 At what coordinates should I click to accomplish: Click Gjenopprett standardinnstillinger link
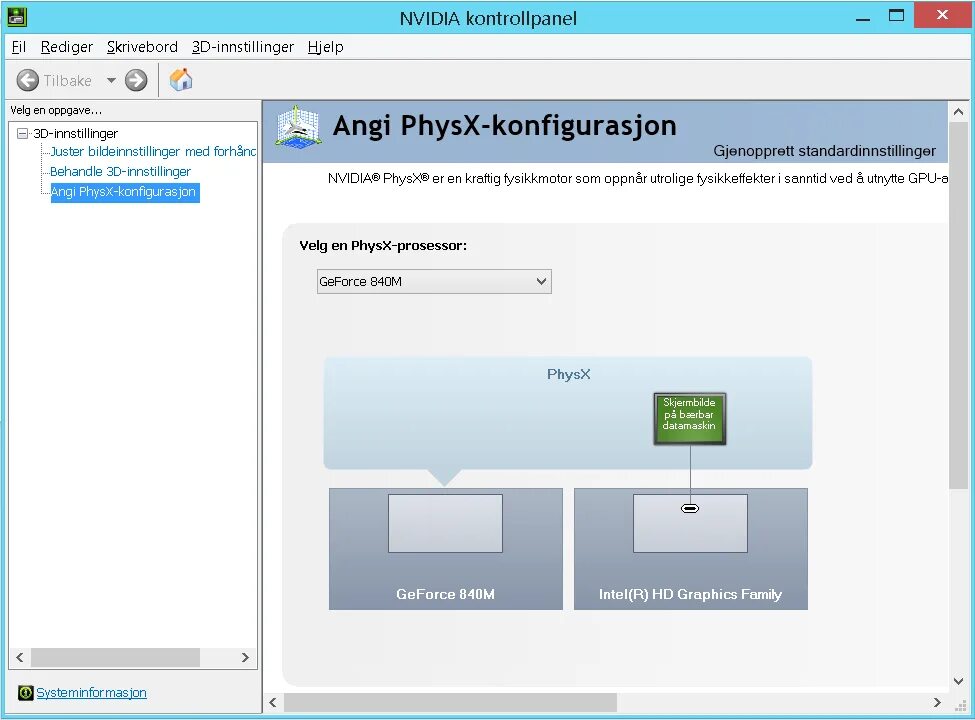click(x=824, y=151)
